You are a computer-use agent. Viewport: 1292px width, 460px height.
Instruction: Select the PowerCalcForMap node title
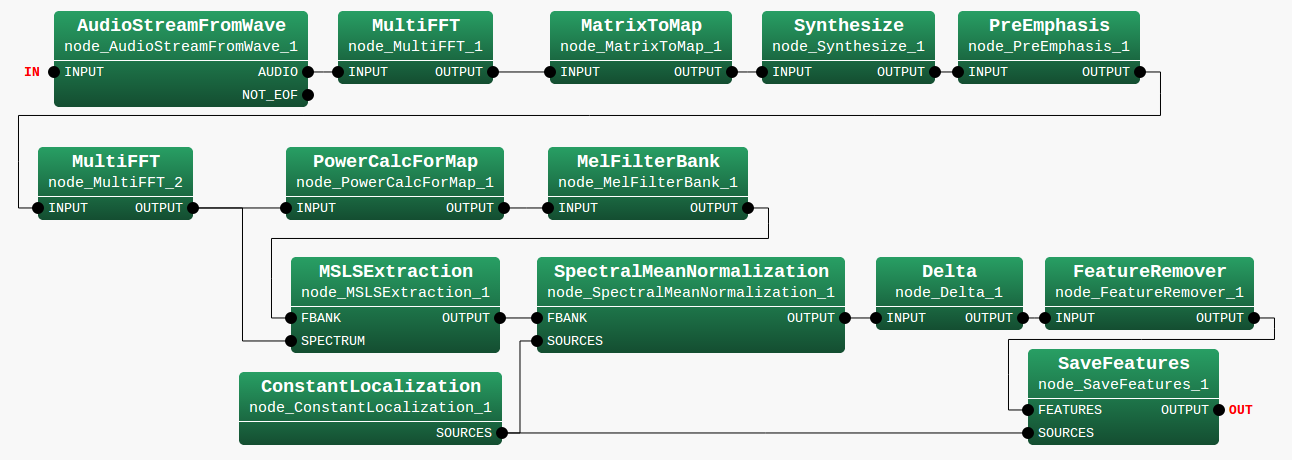(x=395, y=161)
